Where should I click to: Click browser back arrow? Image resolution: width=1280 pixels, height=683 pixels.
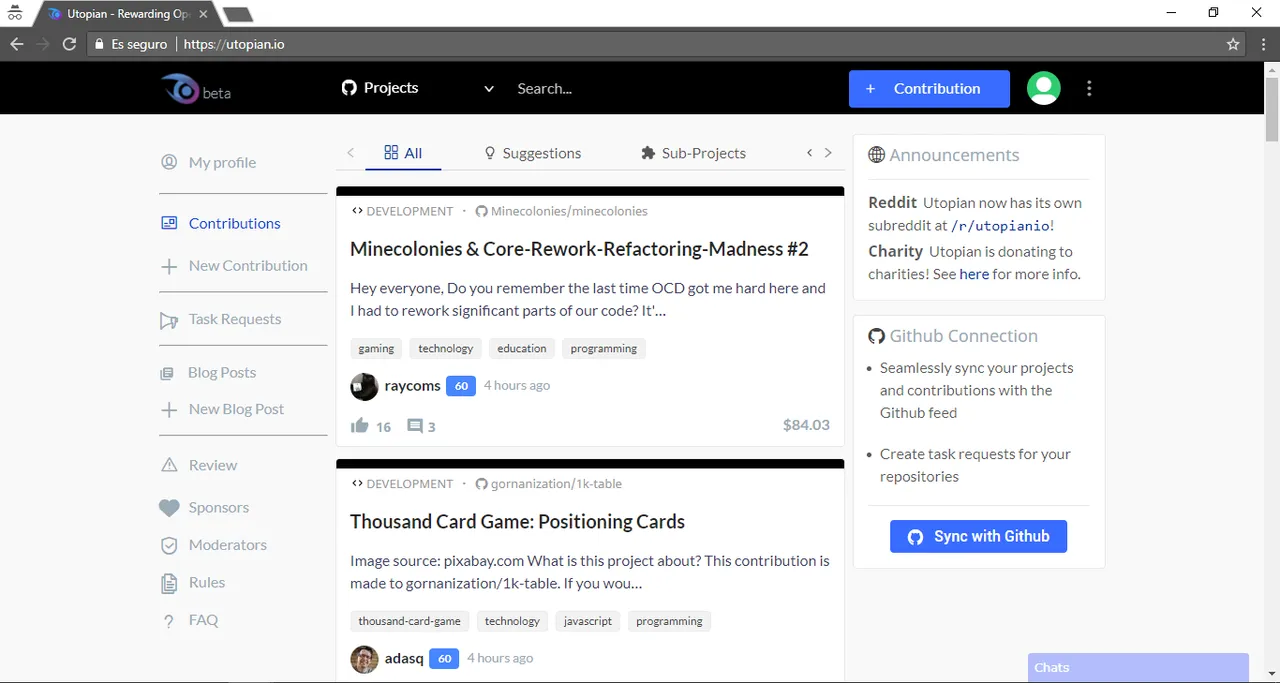16,44
